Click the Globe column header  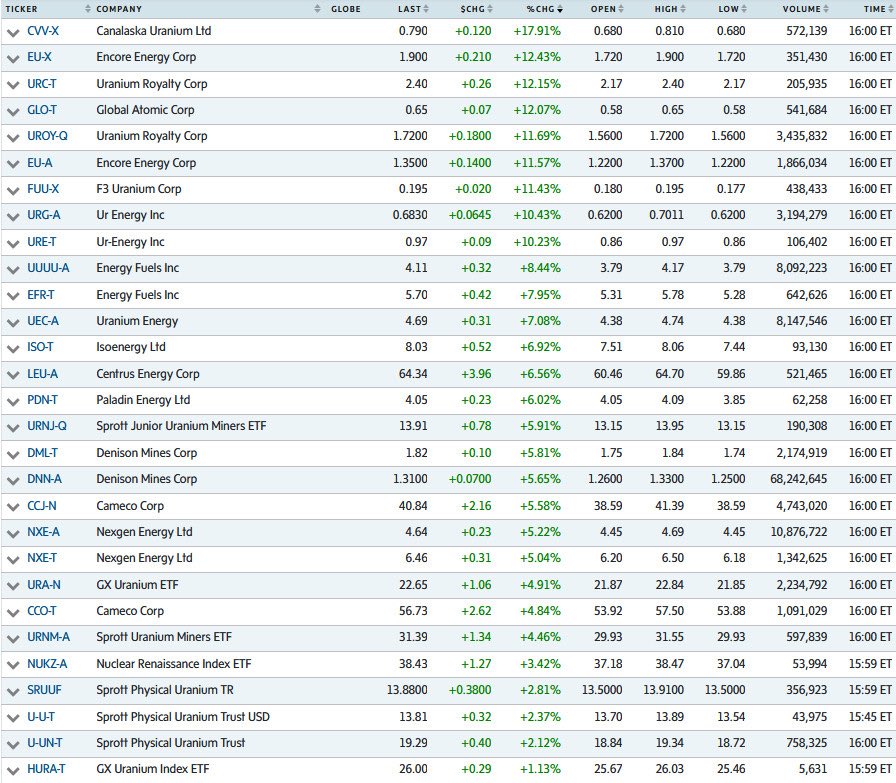coord(346,9)
